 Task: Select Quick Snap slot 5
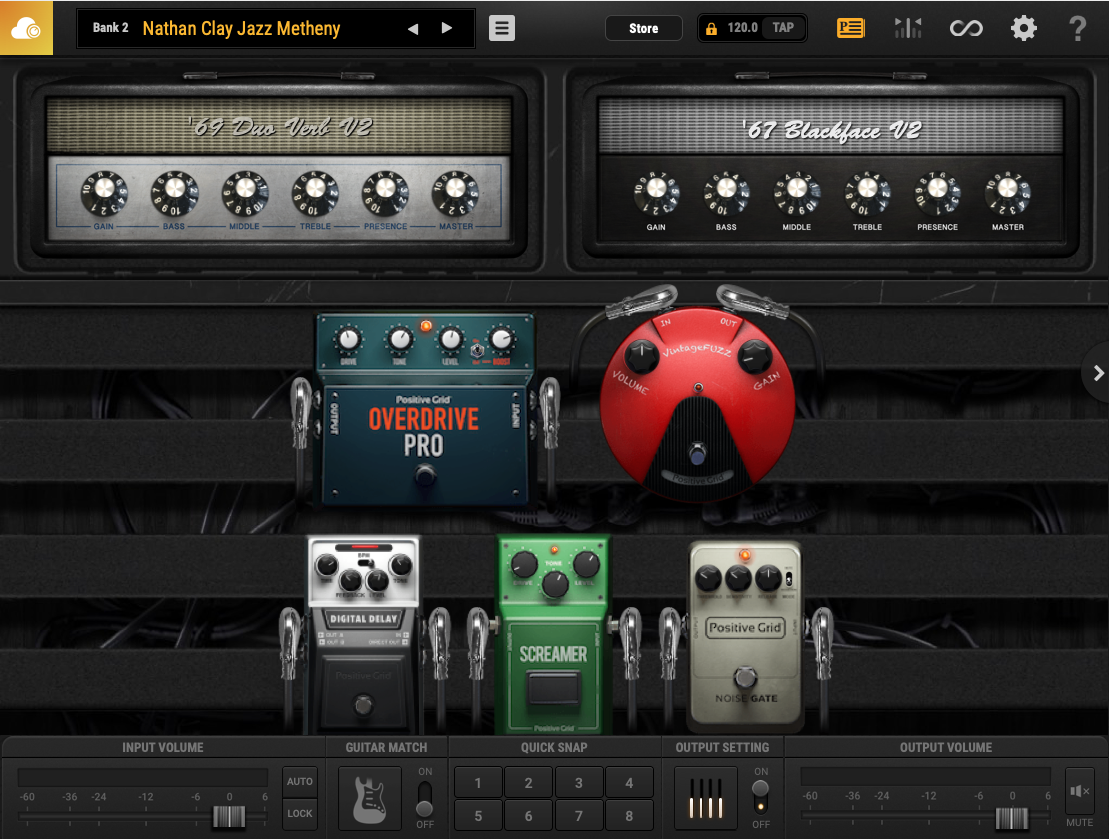478,816
